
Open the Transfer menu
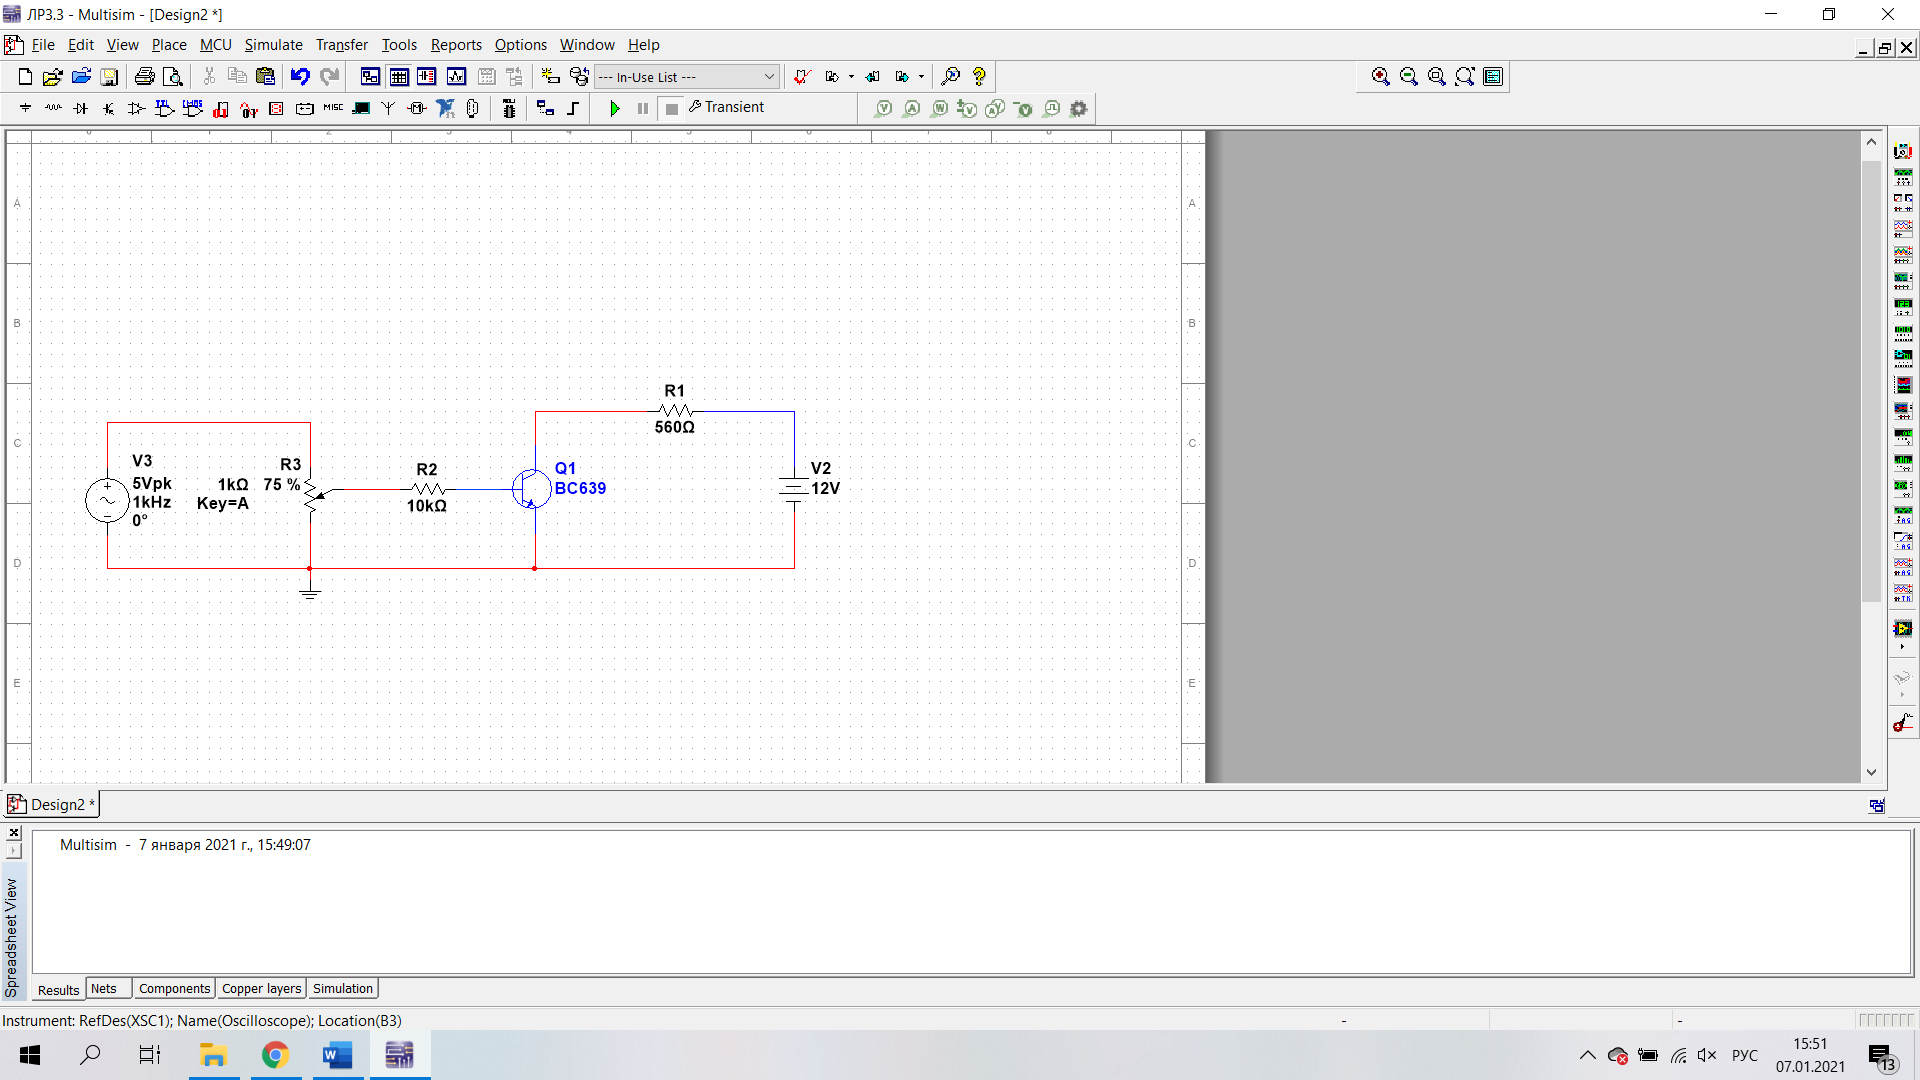pyautogui.click(x=342, y=45)
